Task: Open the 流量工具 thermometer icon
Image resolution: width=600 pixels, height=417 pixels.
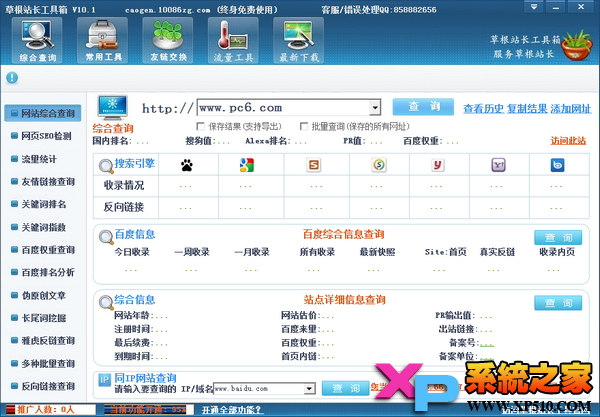Action: click(233, 41)
